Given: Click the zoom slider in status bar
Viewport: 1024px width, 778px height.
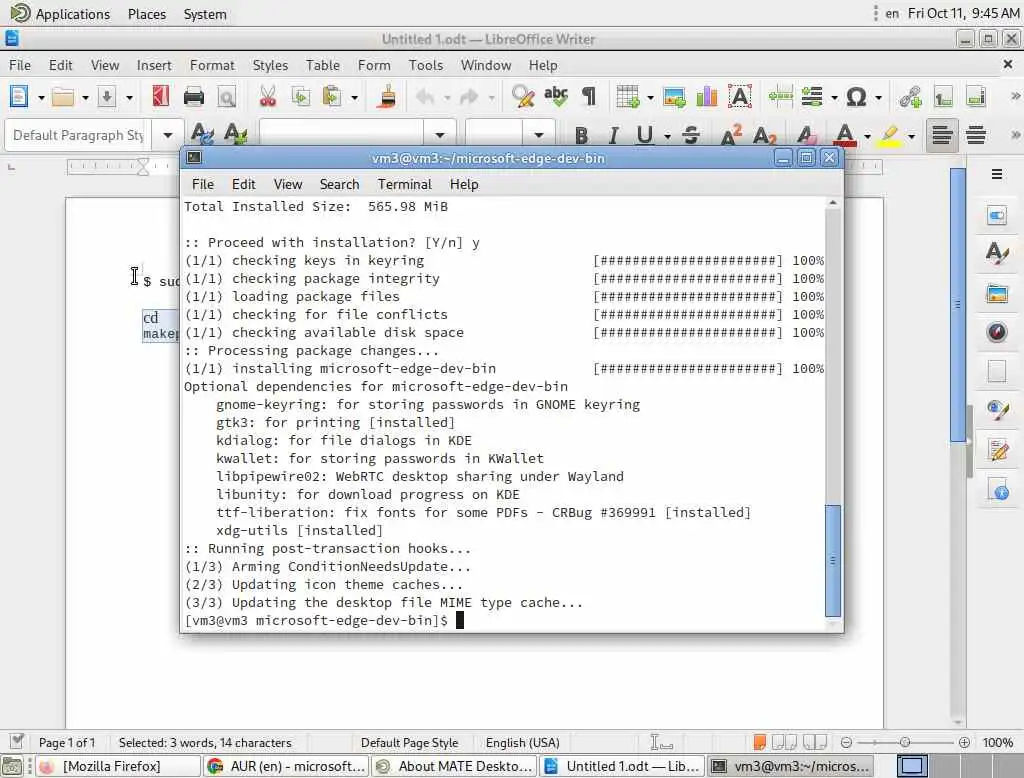Looking at the screenshot, I should coord(904,742).
